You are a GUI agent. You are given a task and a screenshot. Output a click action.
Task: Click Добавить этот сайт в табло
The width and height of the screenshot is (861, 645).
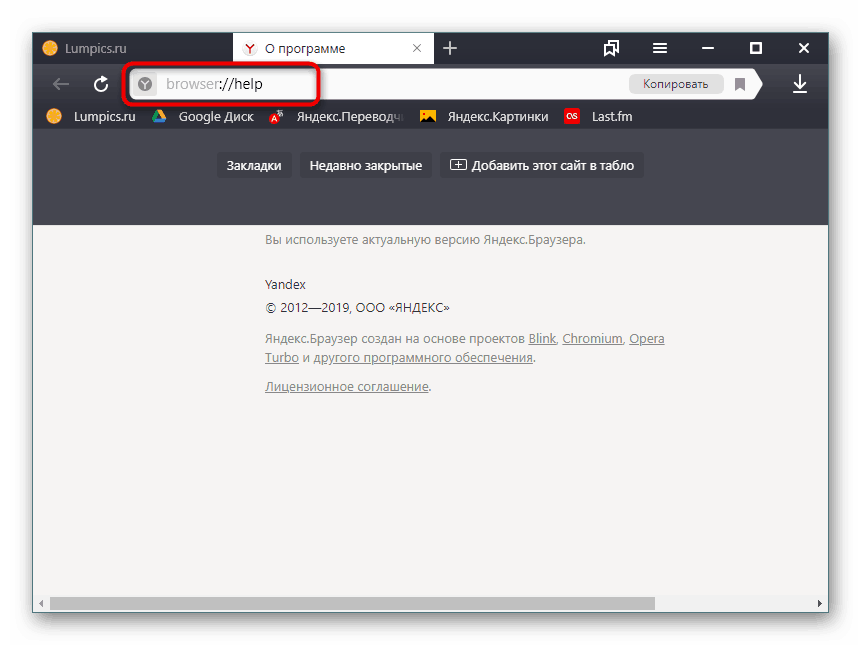click(541, 165)
